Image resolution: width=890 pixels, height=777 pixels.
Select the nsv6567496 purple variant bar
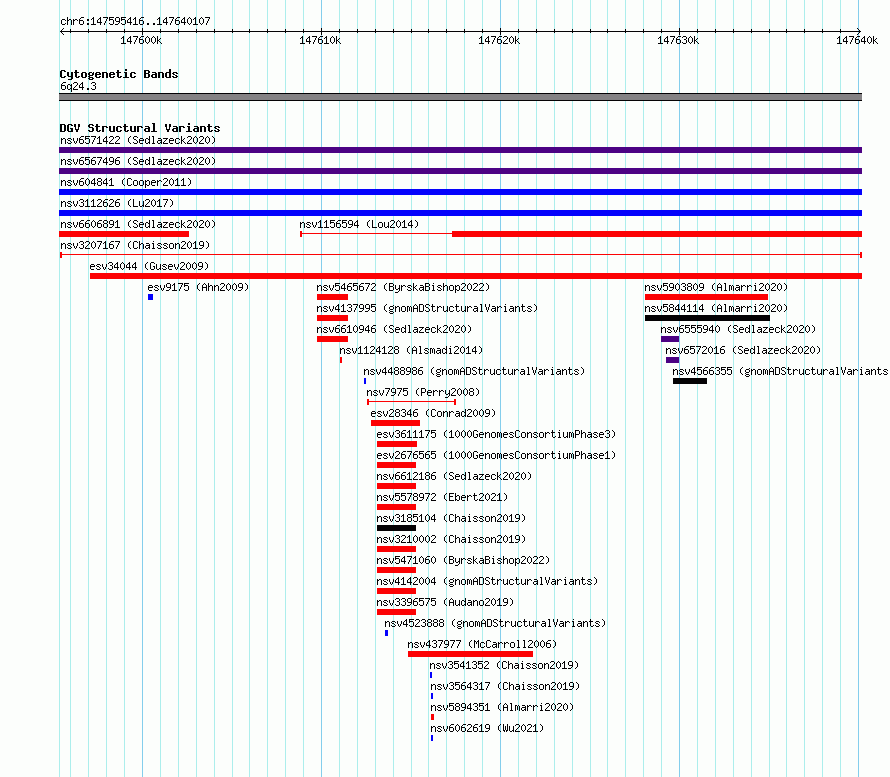[x=460, y=171]
